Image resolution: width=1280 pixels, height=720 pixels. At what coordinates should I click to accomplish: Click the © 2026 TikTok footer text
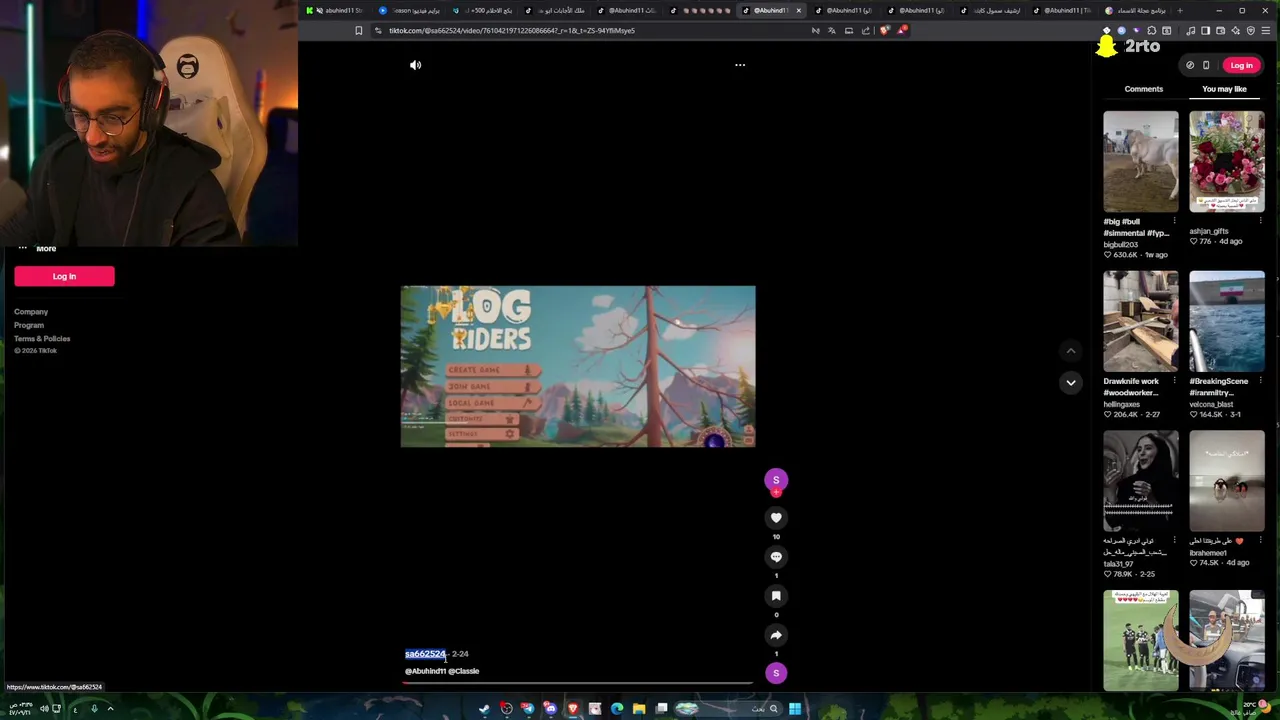pyautogui.click(x=35, y=351)
